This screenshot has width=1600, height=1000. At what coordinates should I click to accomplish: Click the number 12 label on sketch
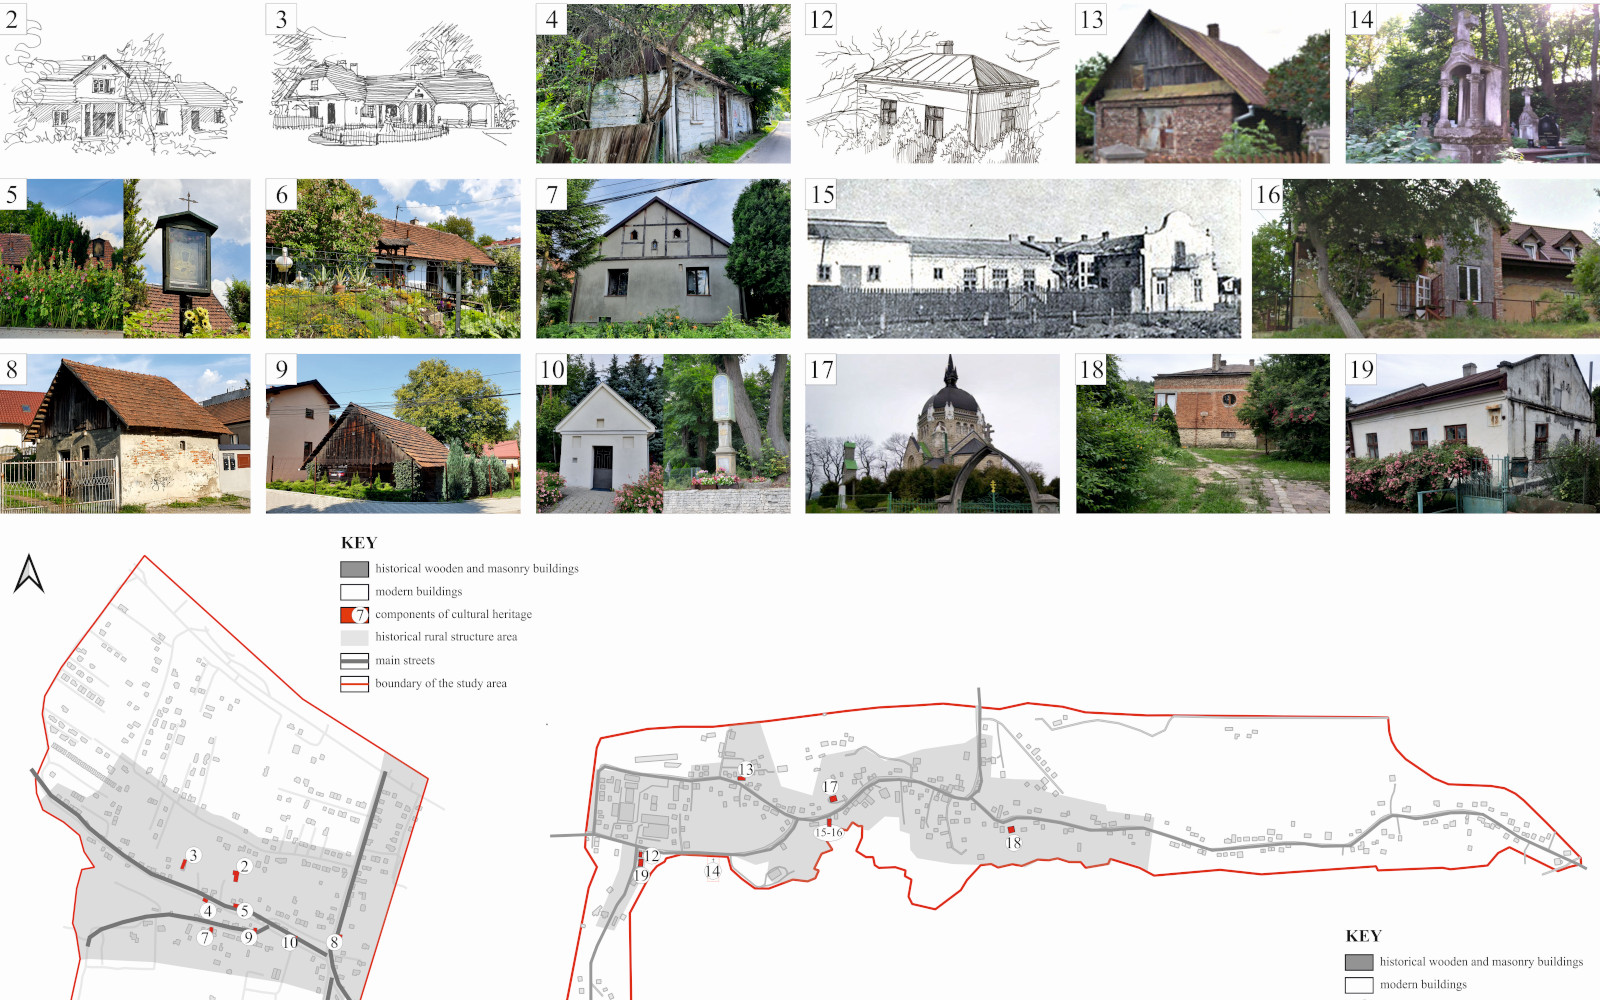point(821,20)
